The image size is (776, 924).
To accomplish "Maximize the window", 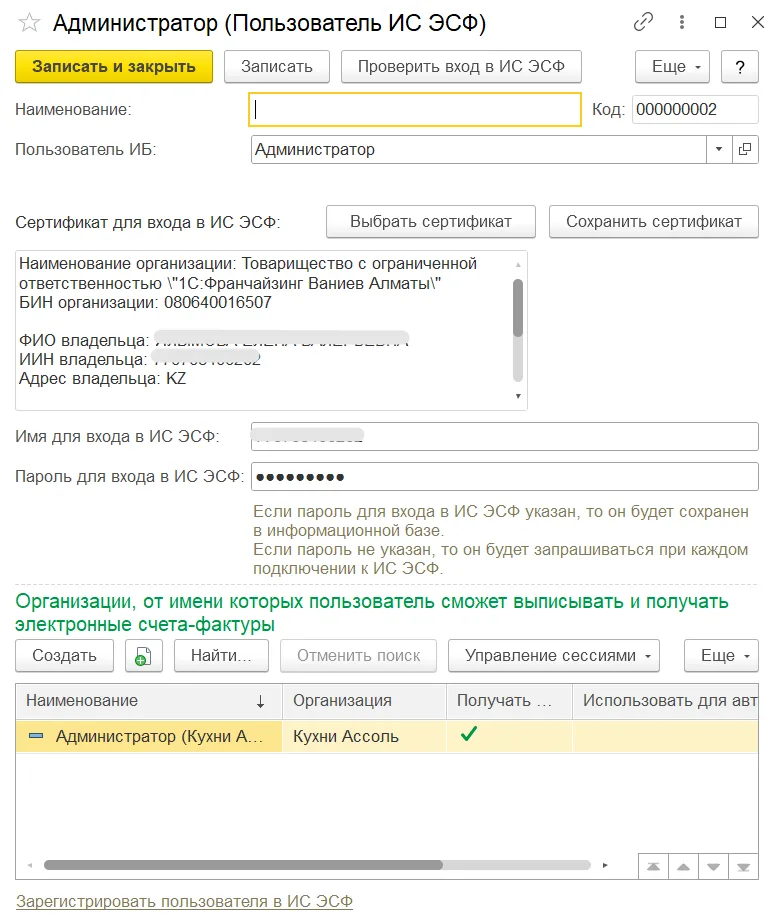I will pos(720,22).
